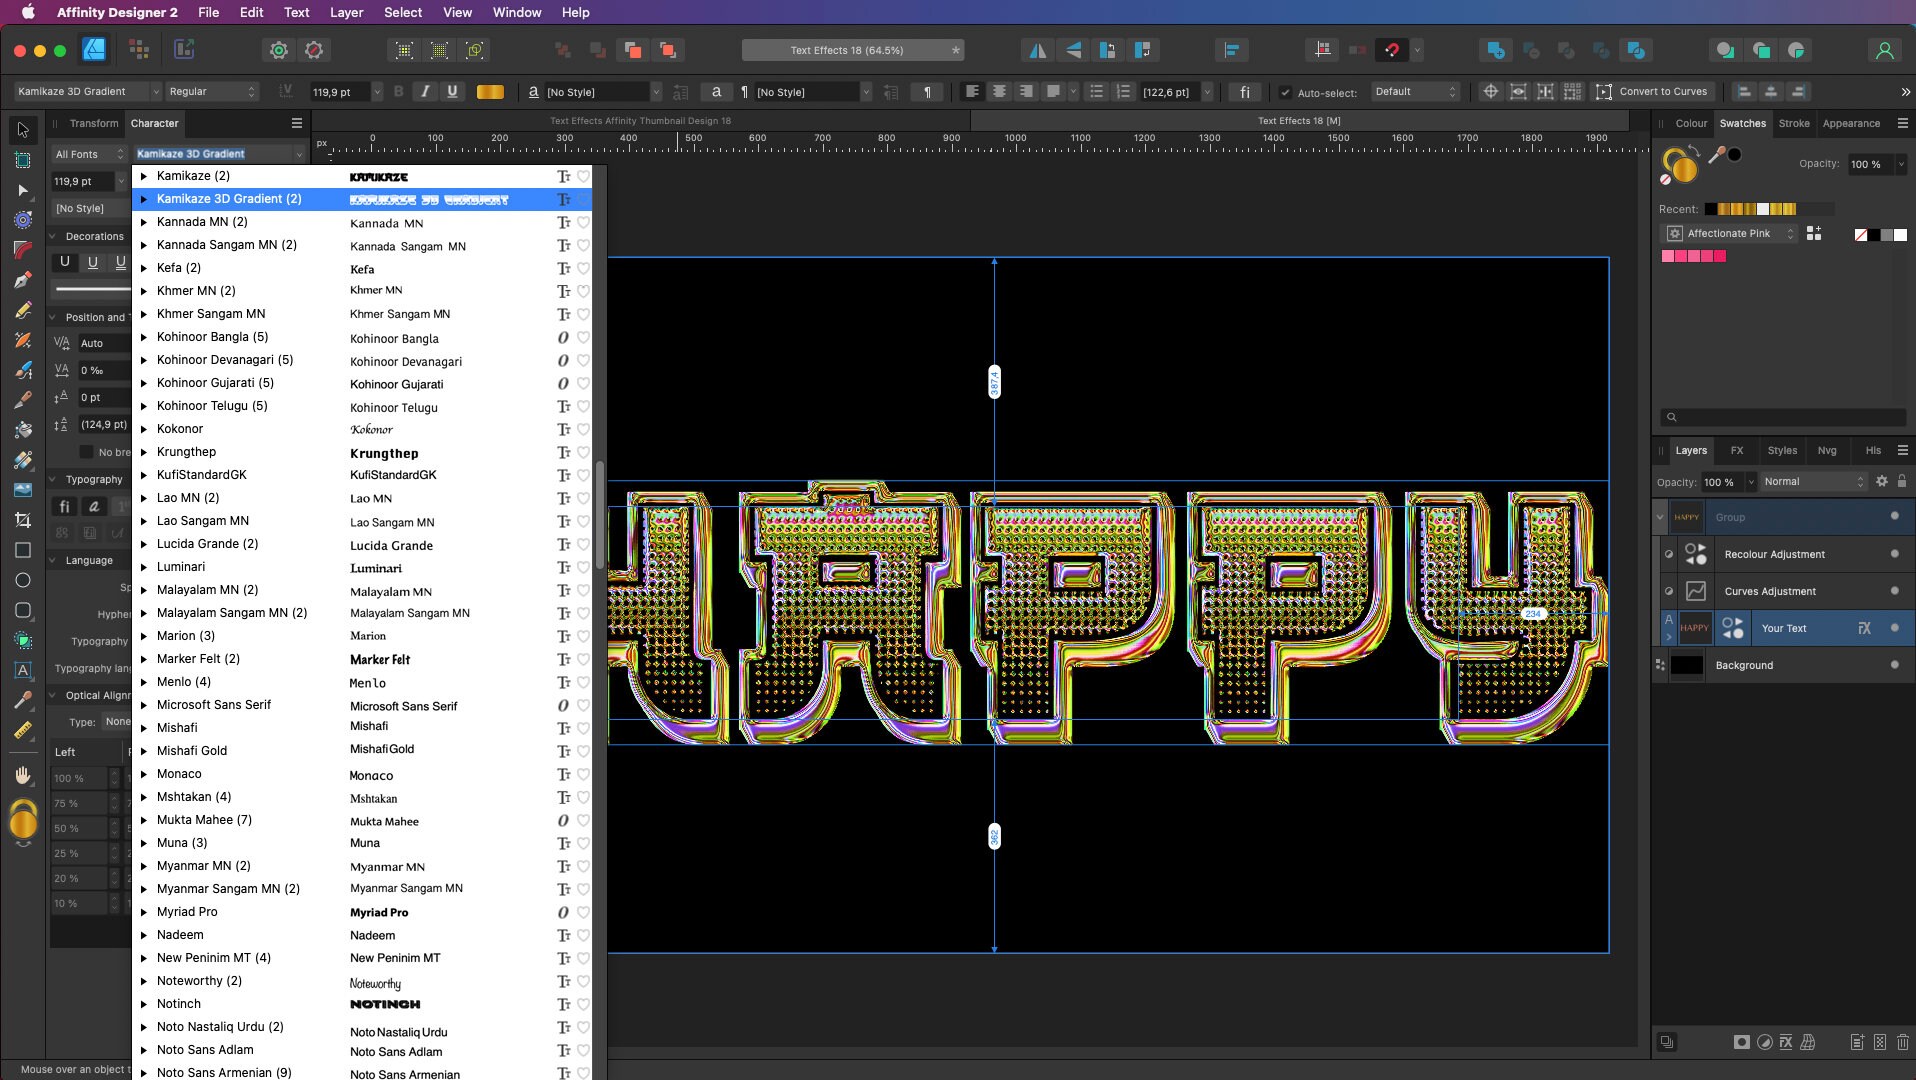Viewport: 1916px width, 1080px height.
Task: Align text left in the context toolbar
Action: pyautogui.click(x=971, y=91)
